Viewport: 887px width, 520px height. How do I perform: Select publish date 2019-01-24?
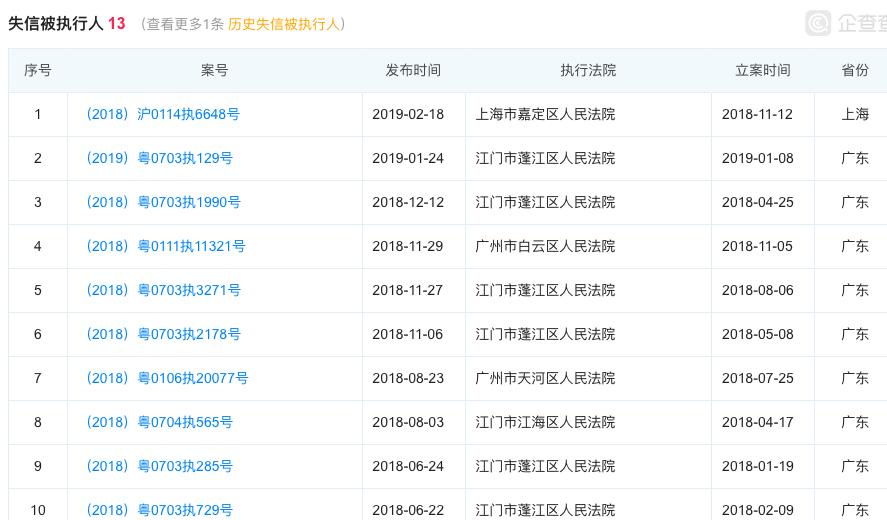click(x=408, y=158)
